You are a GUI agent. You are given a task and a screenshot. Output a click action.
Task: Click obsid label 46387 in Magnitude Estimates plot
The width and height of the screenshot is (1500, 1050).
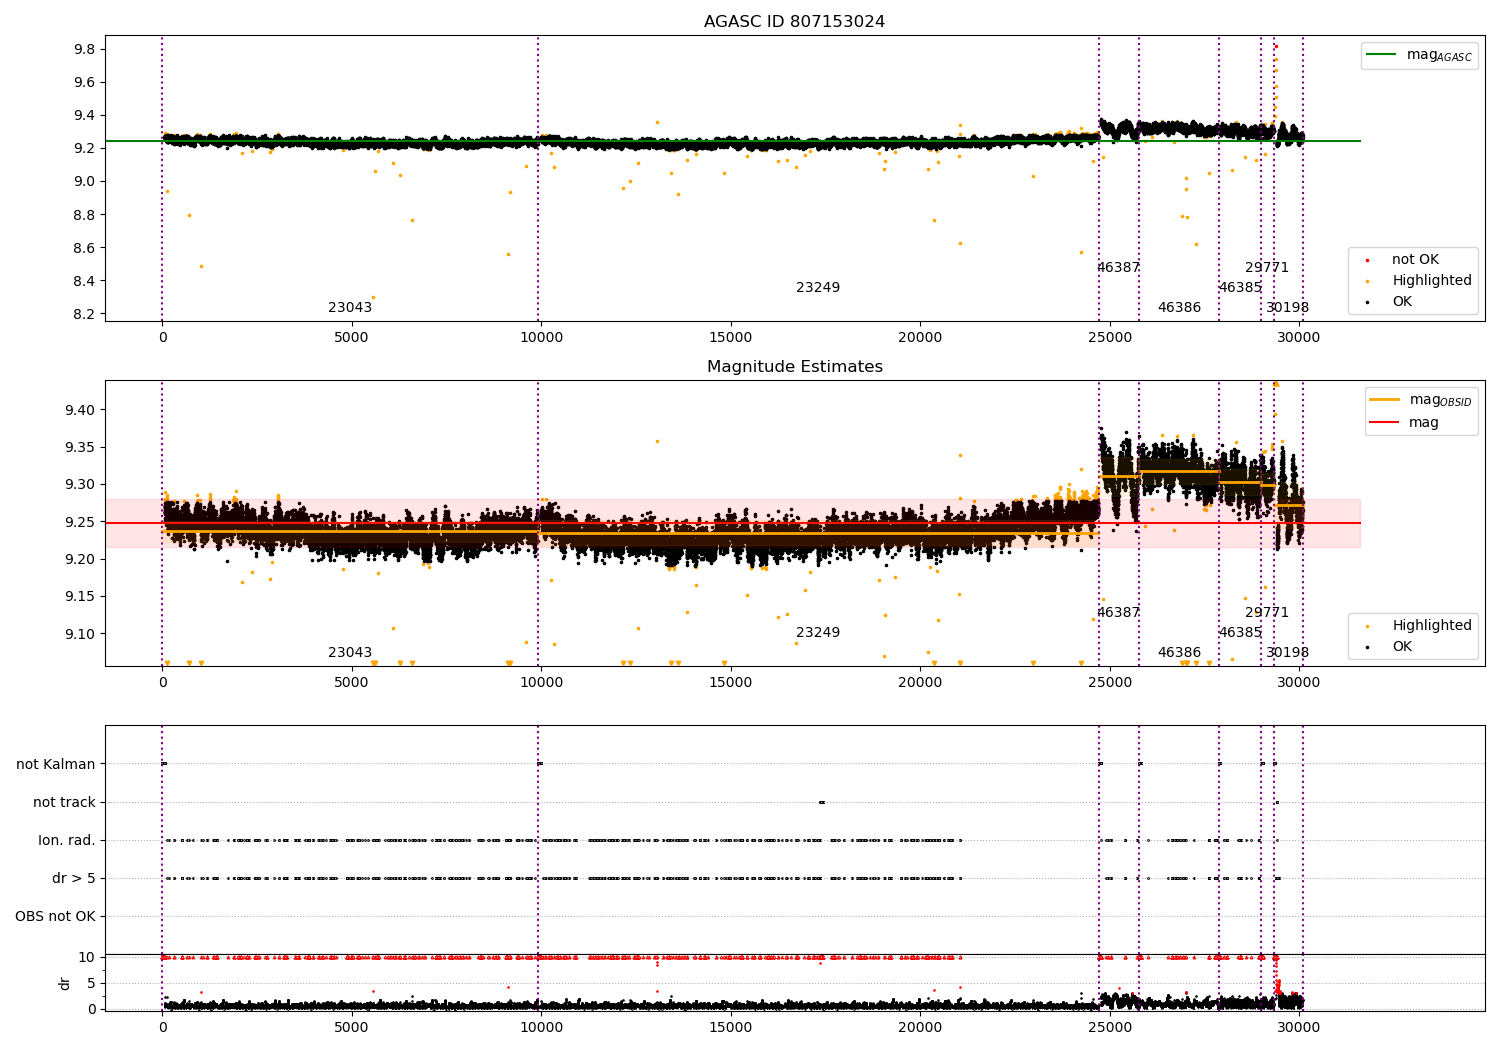click(x=1118, y=613)
